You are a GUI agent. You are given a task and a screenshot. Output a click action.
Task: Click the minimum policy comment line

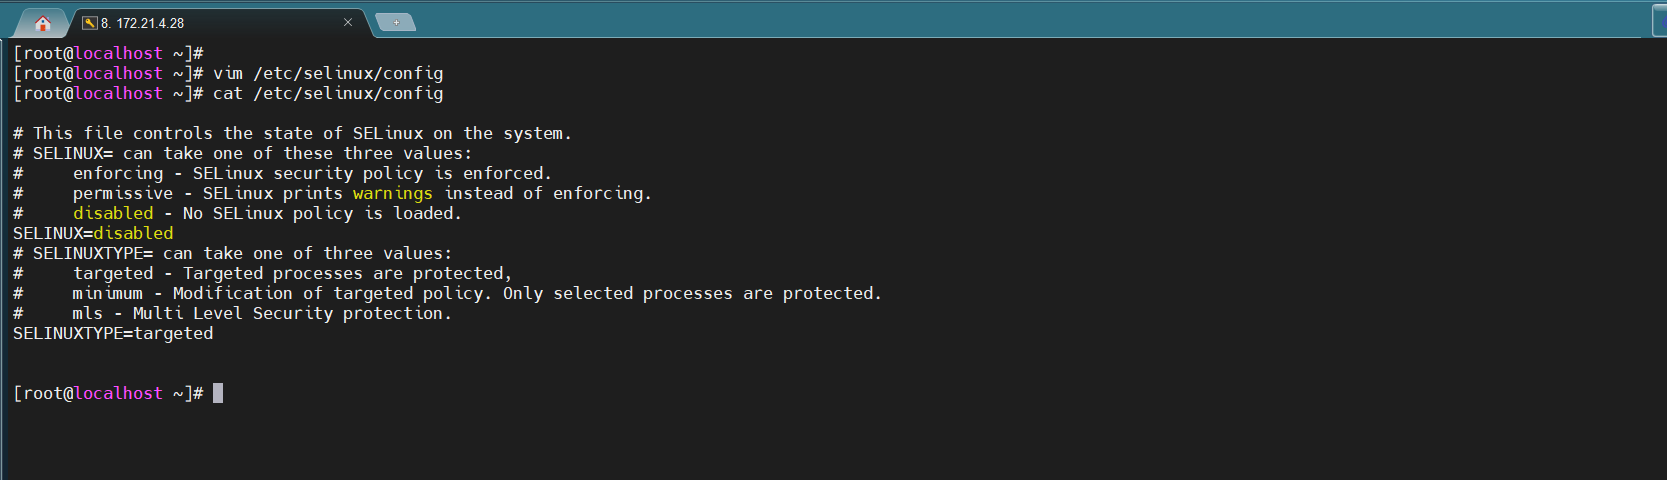tap(447, 293)
